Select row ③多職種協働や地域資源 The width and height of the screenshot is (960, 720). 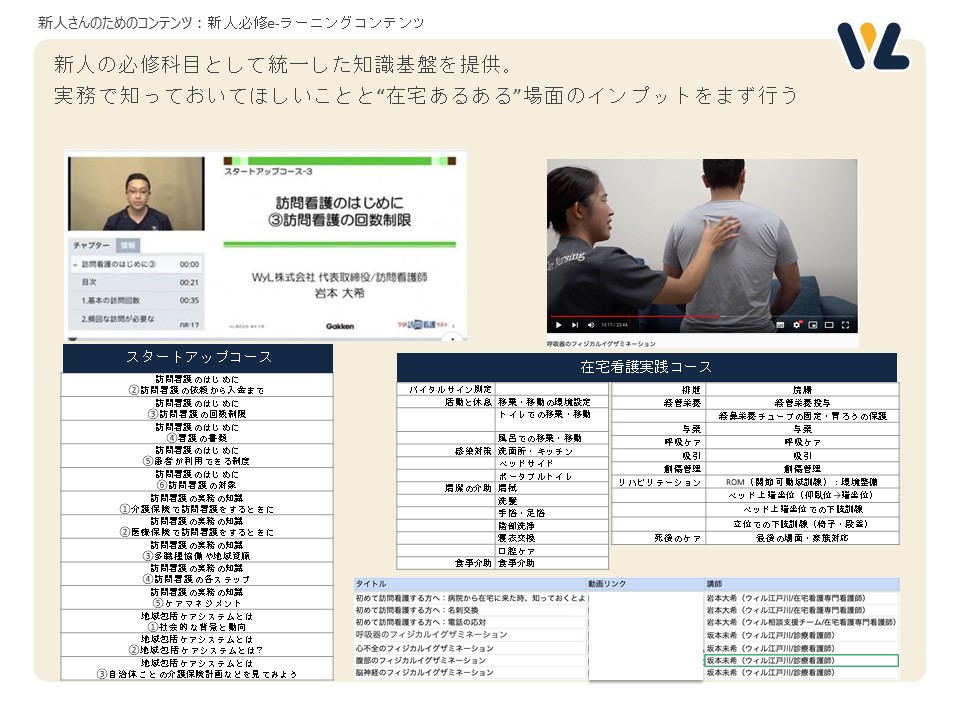click(x=197, y=550)
